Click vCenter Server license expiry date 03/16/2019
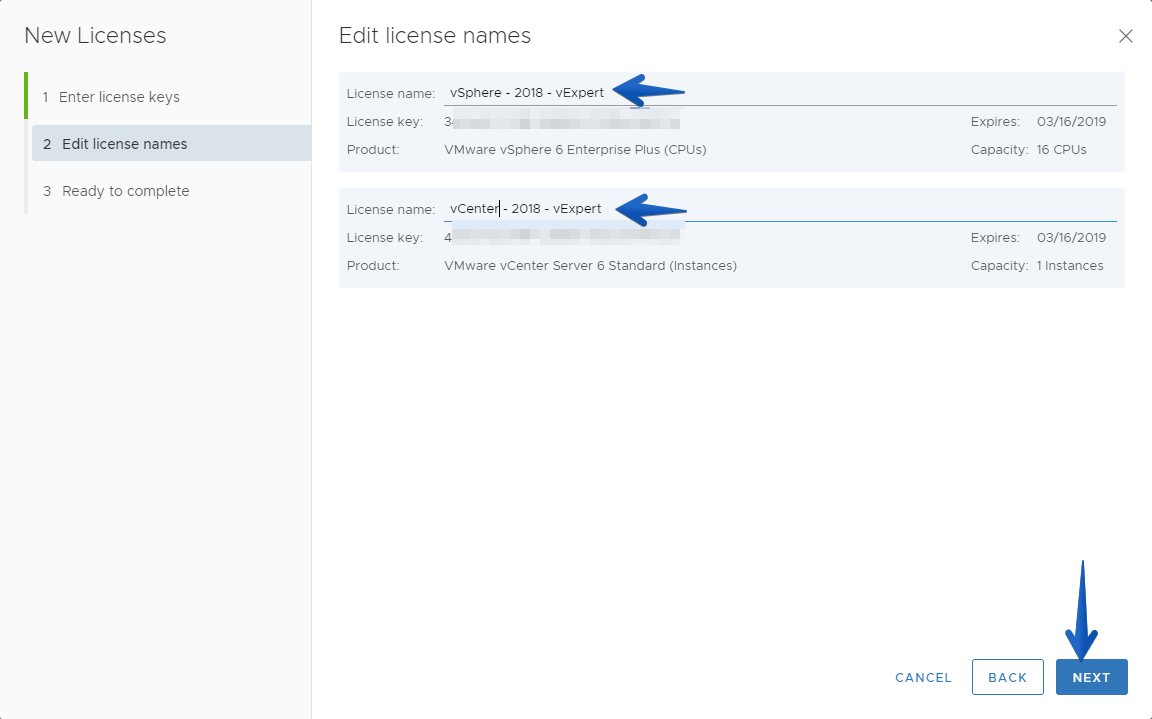 [x=1071, y=238]
